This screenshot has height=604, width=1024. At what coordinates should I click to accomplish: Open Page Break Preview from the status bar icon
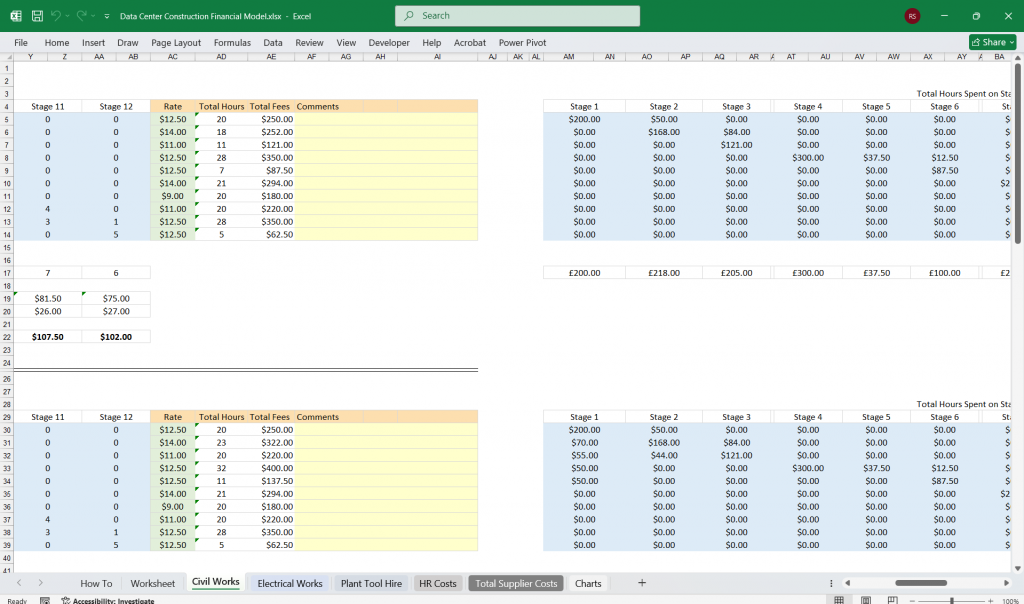pyautogui.click(x=890, y=598)
